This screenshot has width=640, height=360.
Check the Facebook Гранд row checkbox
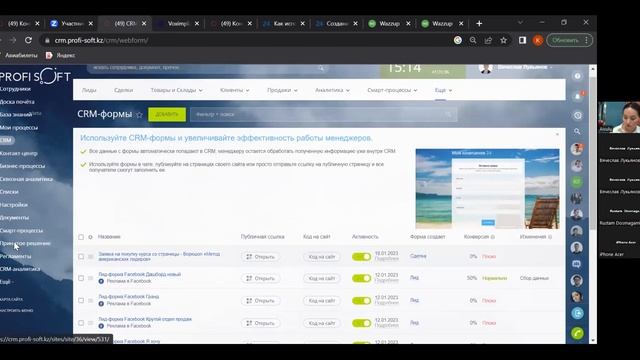81,300
